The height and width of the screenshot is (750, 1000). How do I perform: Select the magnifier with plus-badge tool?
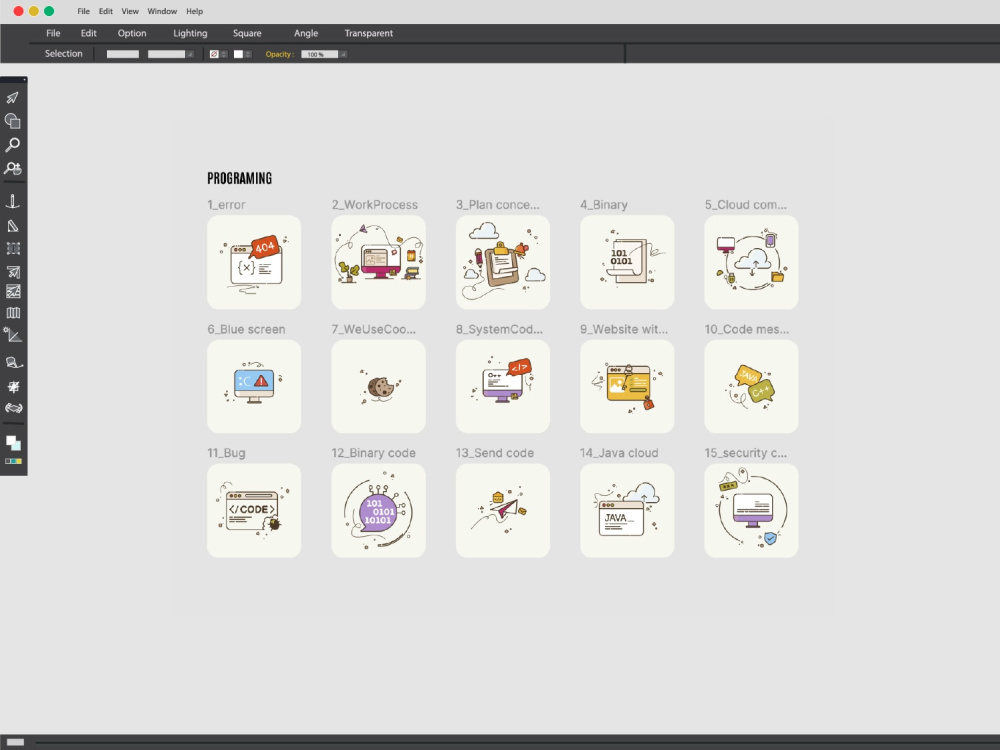13,168
